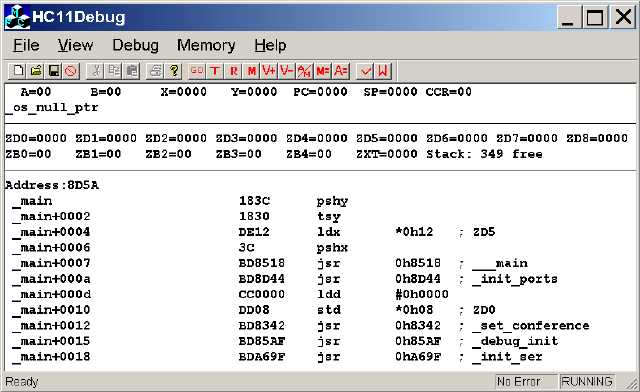
Task: Click the ZD4=0000 value
Action: (317, 138)
